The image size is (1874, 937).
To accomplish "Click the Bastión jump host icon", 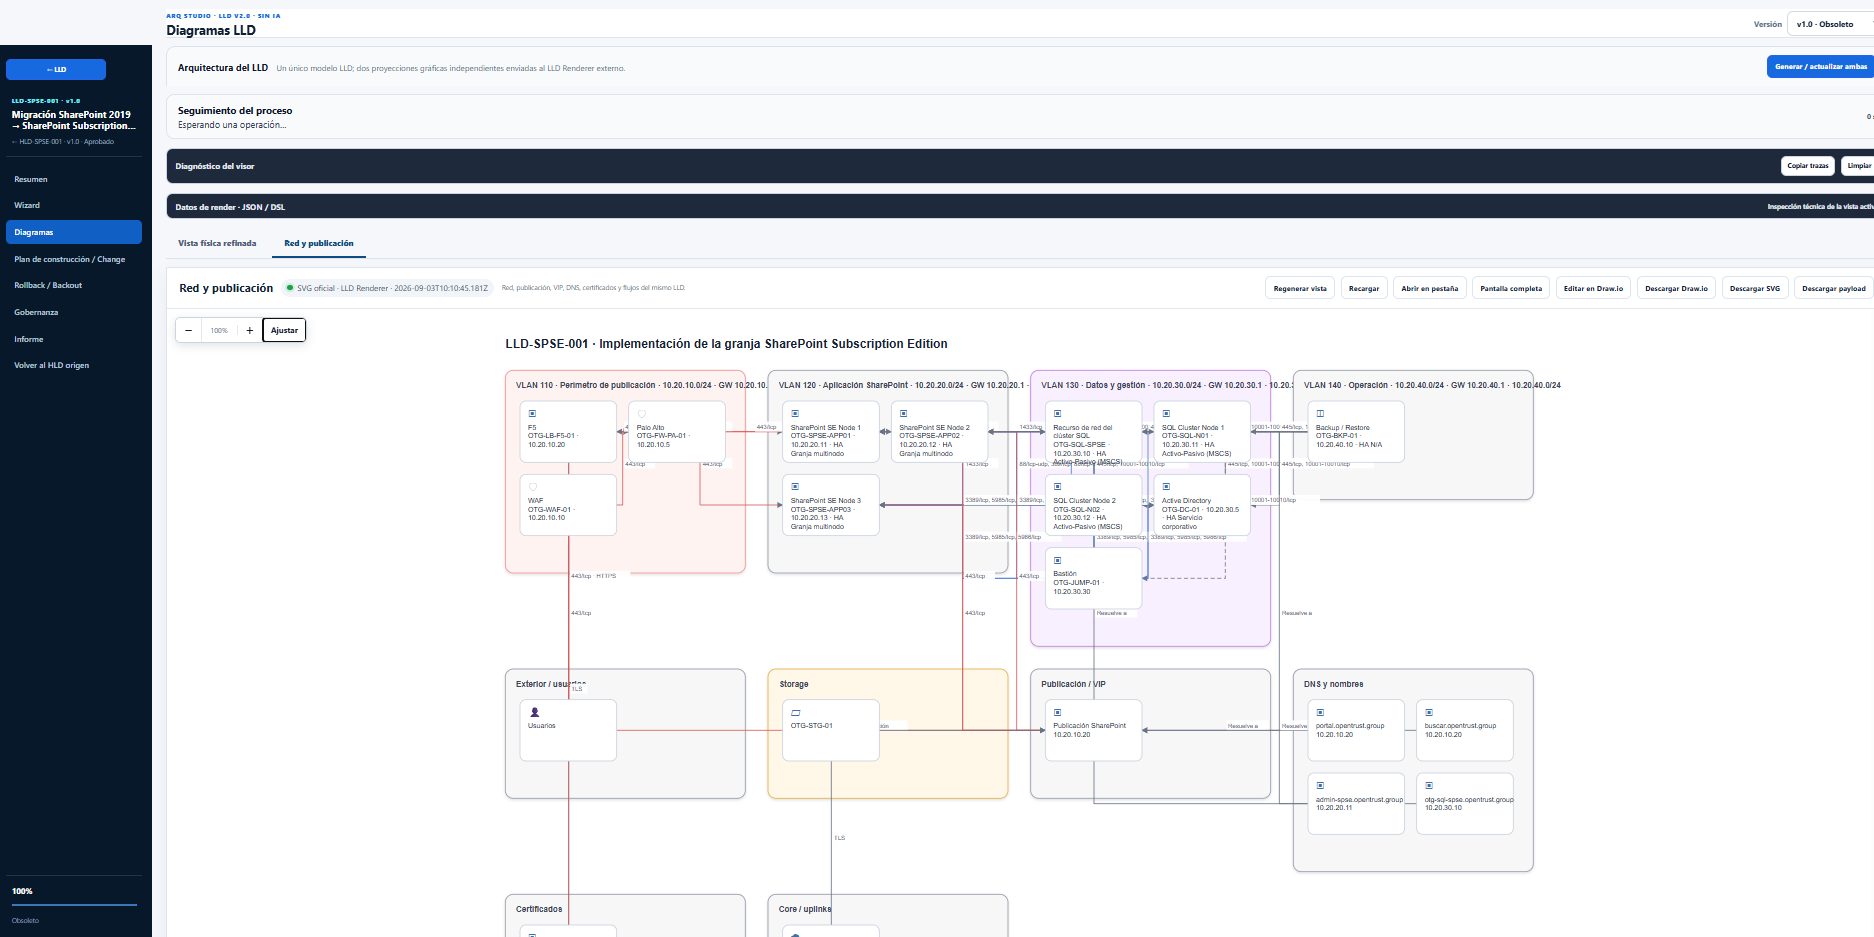I will [x=1057, y=560].
